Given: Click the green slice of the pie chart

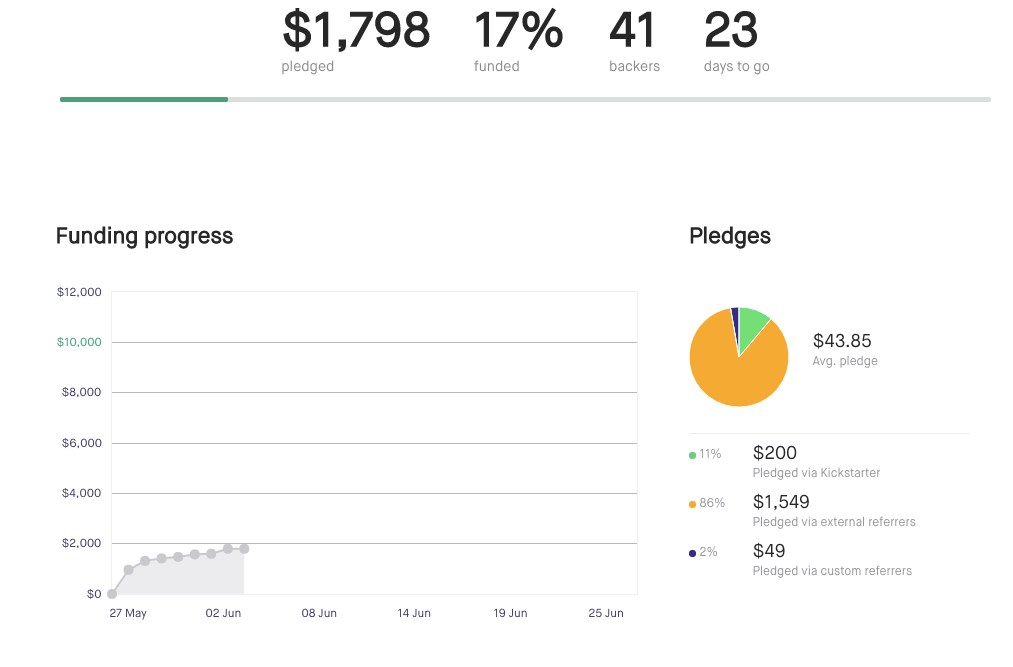Looking at the screenshot, I should pos(751,323).
